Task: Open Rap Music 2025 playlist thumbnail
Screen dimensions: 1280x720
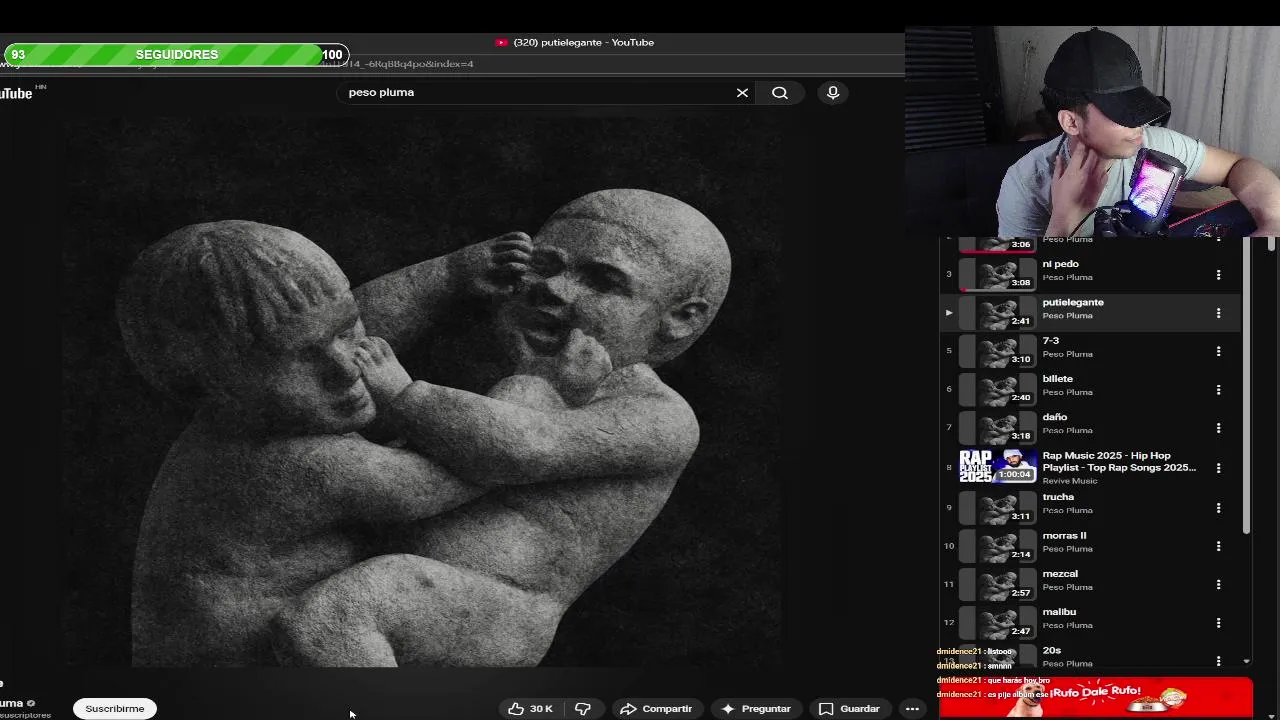Action: (998, 466)
